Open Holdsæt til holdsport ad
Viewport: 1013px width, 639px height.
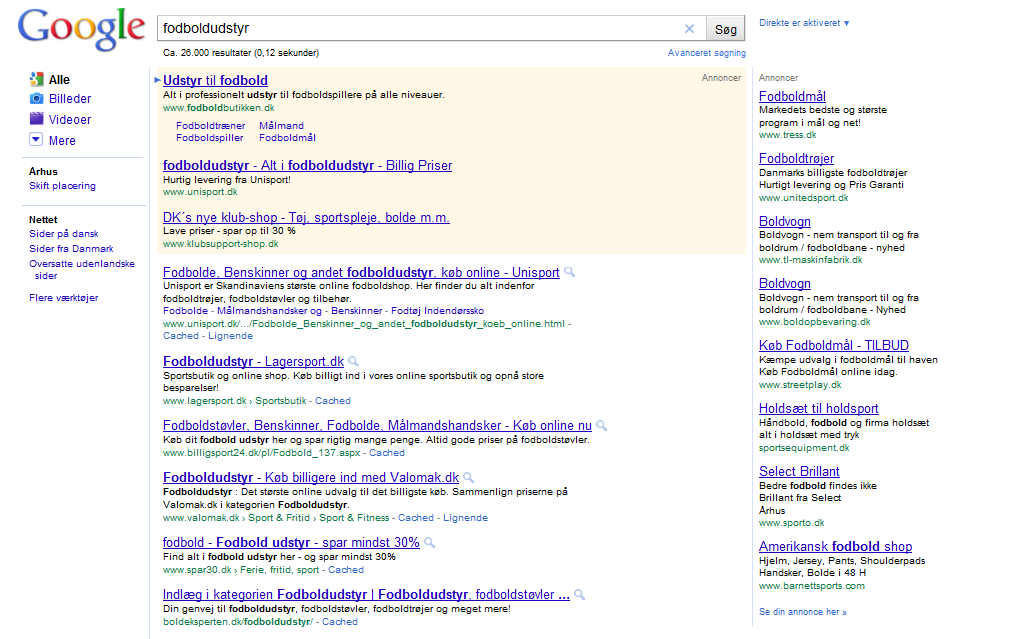pyautogui.click(x=819, y=408)
